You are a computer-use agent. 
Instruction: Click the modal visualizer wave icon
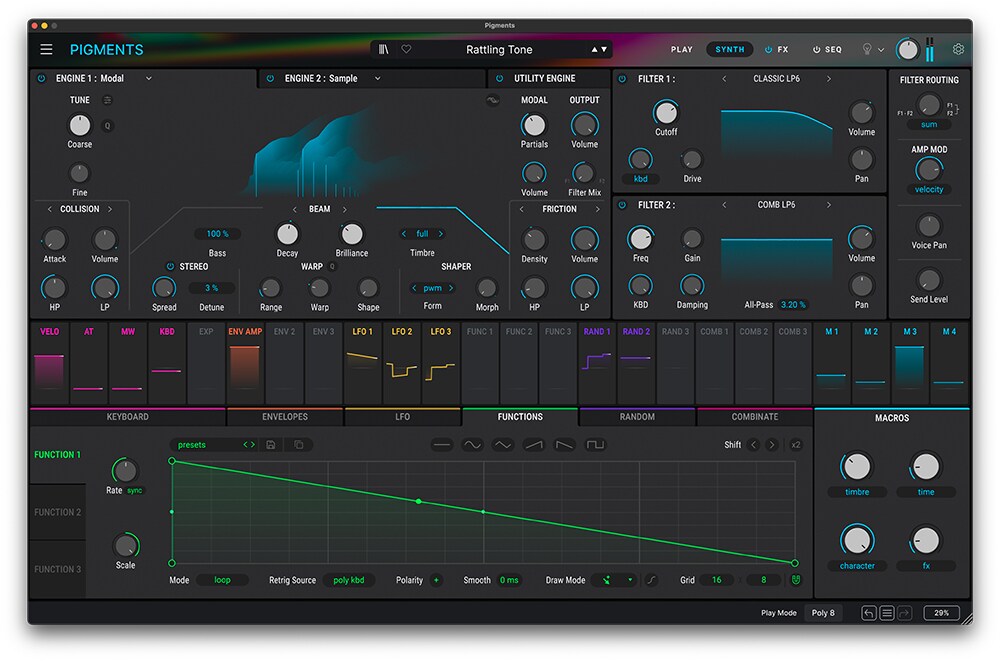pos(492,100)
